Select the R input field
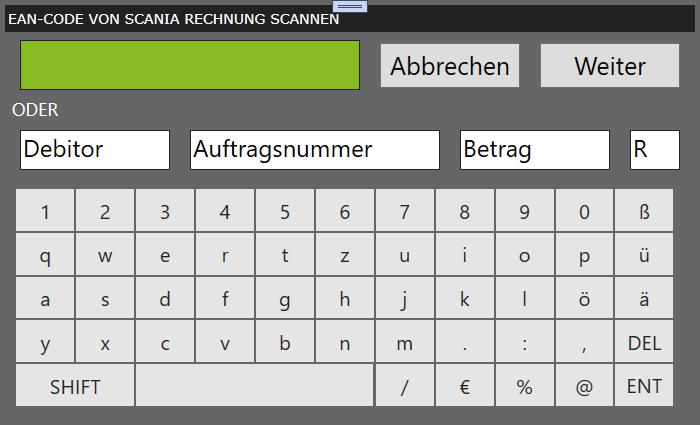700x425 pixels. [655, 150]
